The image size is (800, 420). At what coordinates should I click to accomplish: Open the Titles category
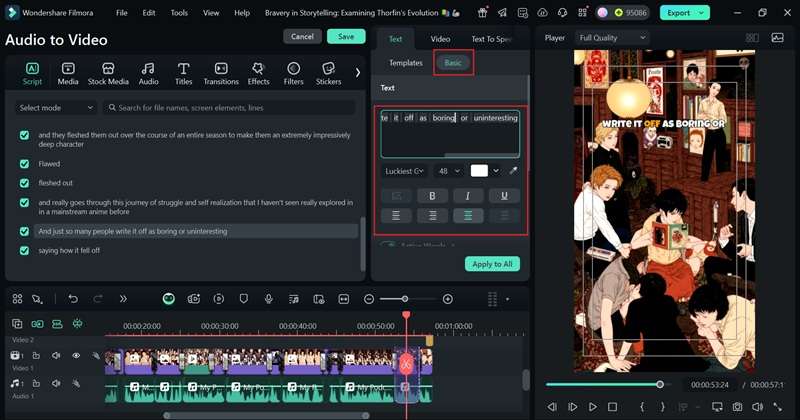183,73
